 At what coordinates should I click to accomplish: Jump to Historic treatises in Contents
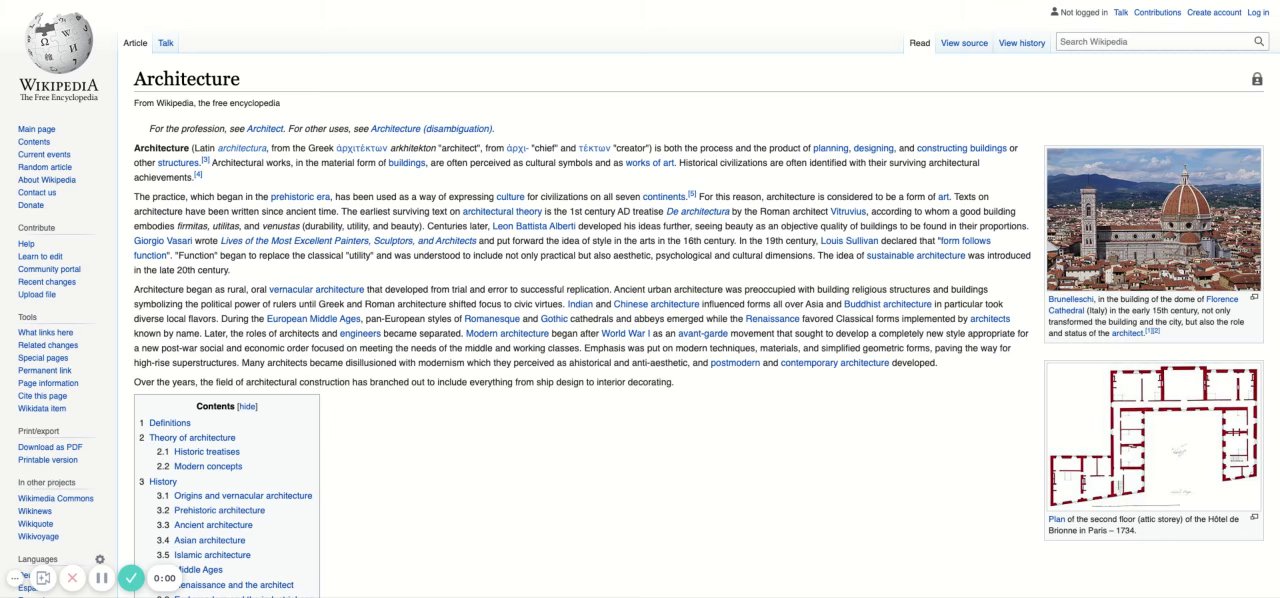207,452
